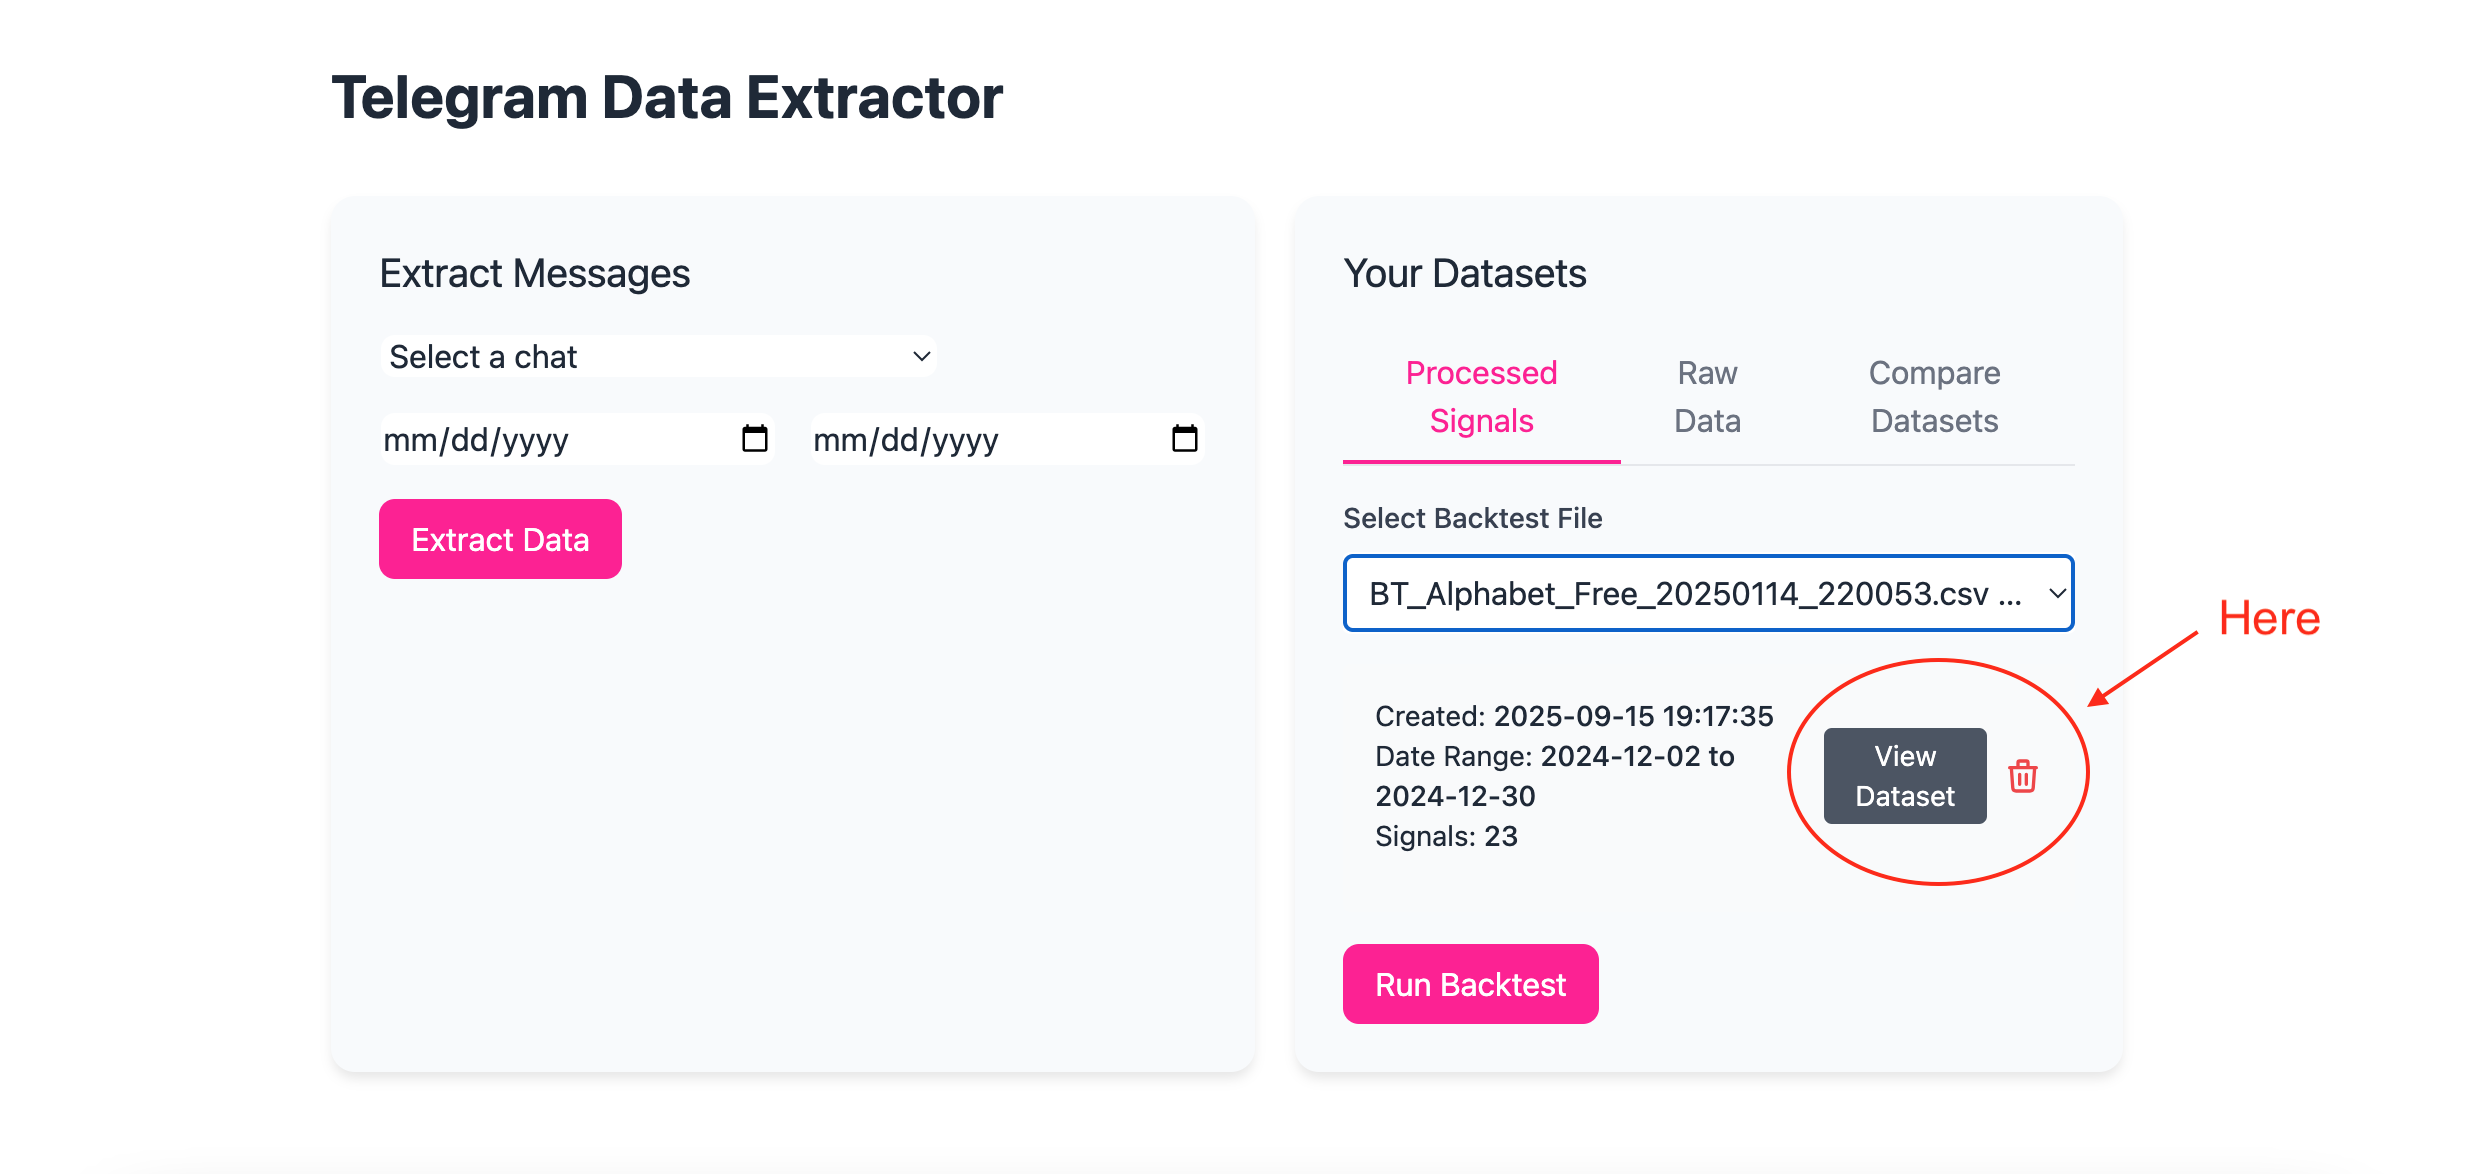2466x1174 pixels.
Task: Click the Signals: 23 count text
Action: 1446,836
